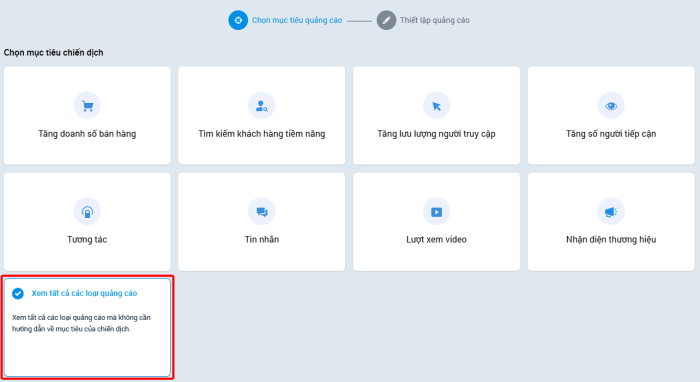The height and width of the screenshot is (382, 700).
Task: Click the engagement tap icon above Tương tác
Action: pyautogui.click(x=87, y=212)
